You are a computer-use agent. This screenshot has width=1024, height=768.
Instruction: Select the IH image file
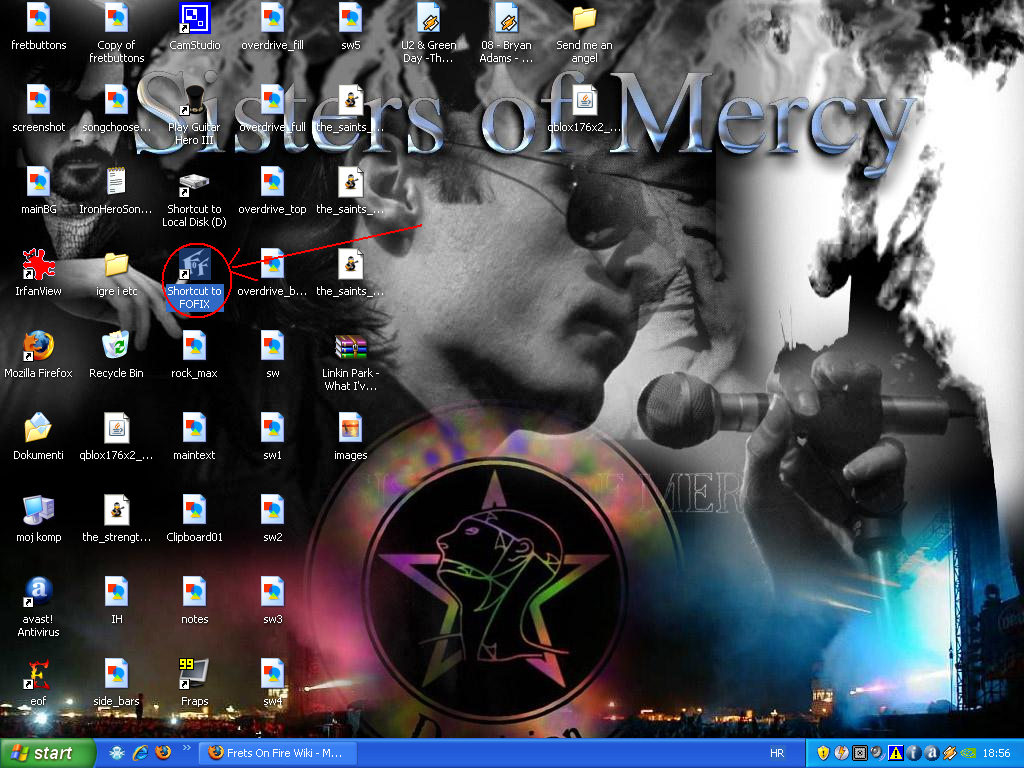pyautogui.click(x=116, y=601)
